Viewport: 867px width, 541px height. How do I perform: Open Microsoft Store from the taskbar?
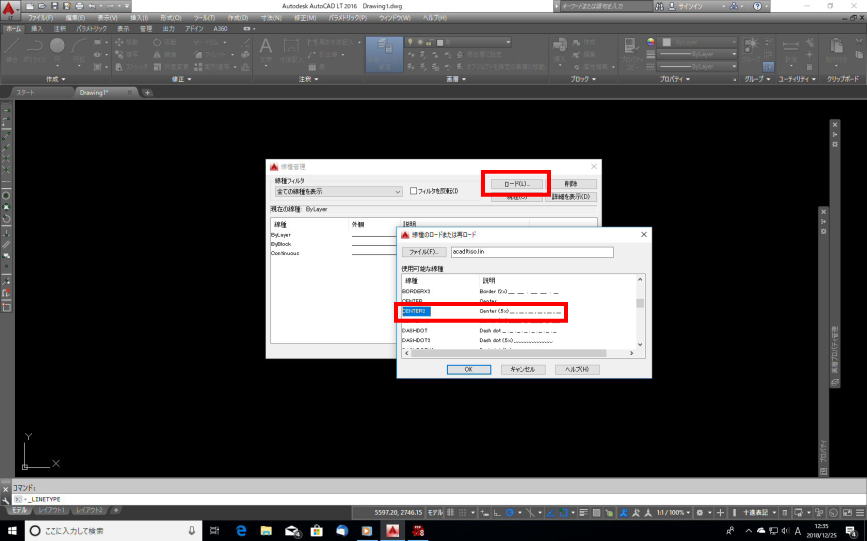tap(317, 530)
